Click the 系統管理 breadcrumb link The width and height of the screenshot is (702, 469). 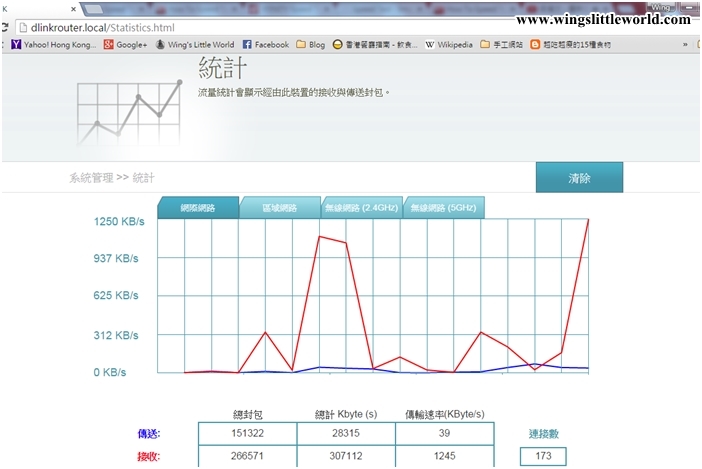pyautogui.click(x=90, y=178)
